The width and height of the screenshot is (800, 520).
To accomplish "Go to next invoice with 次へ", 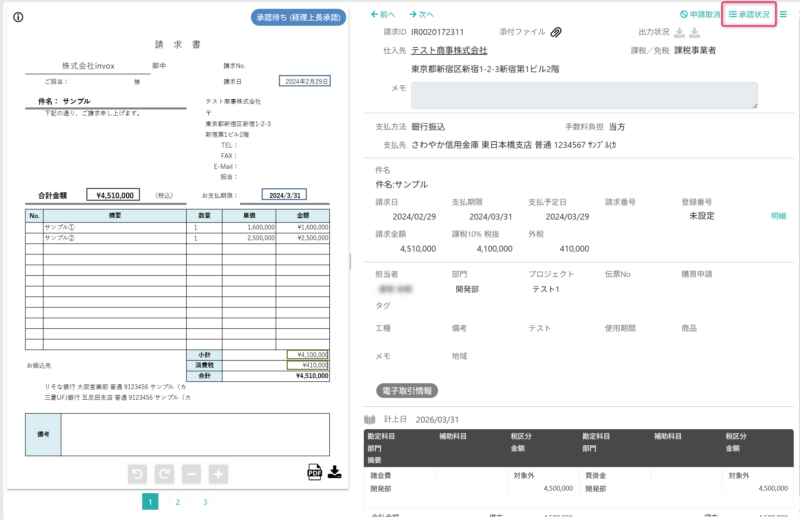I will [x=421, y=14].
